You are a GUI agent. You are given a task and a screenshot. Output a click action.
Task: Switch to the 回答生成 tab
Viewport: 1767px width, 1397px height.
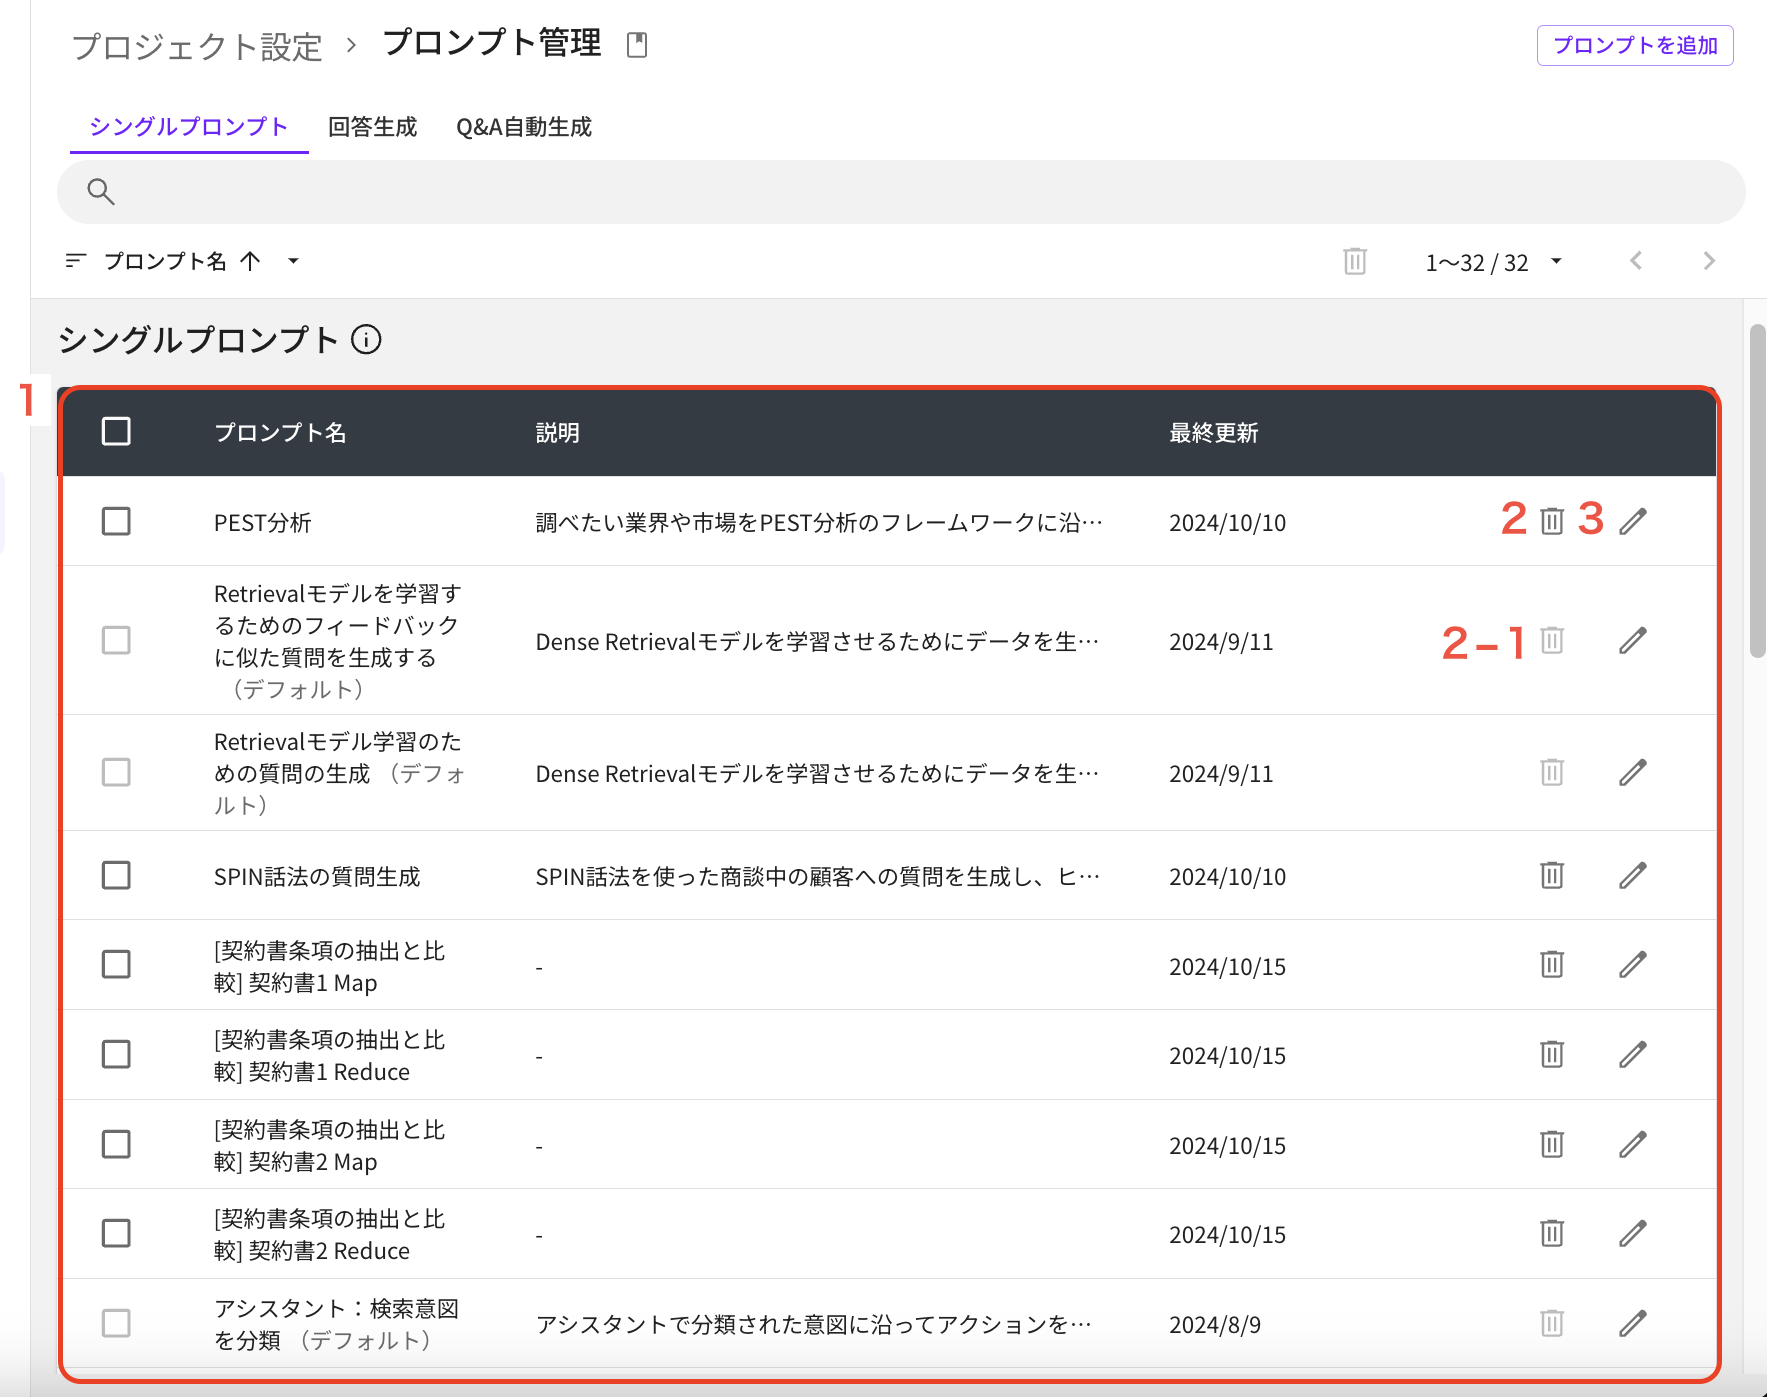372,127
